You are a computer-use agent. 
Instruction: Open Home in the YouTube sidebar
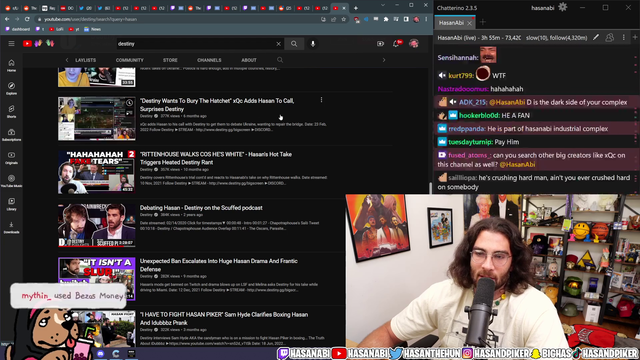[11, 65]
